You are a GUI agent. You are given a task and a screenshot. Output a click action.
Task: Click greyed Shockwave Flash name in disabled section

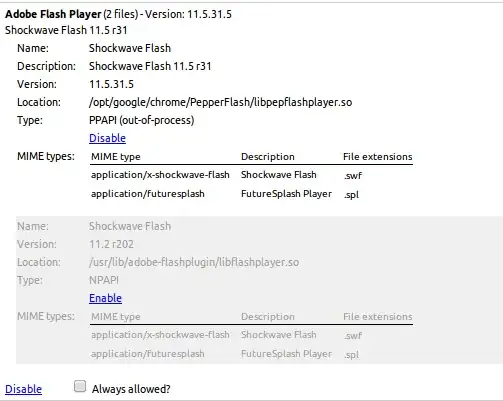point(130,226)
